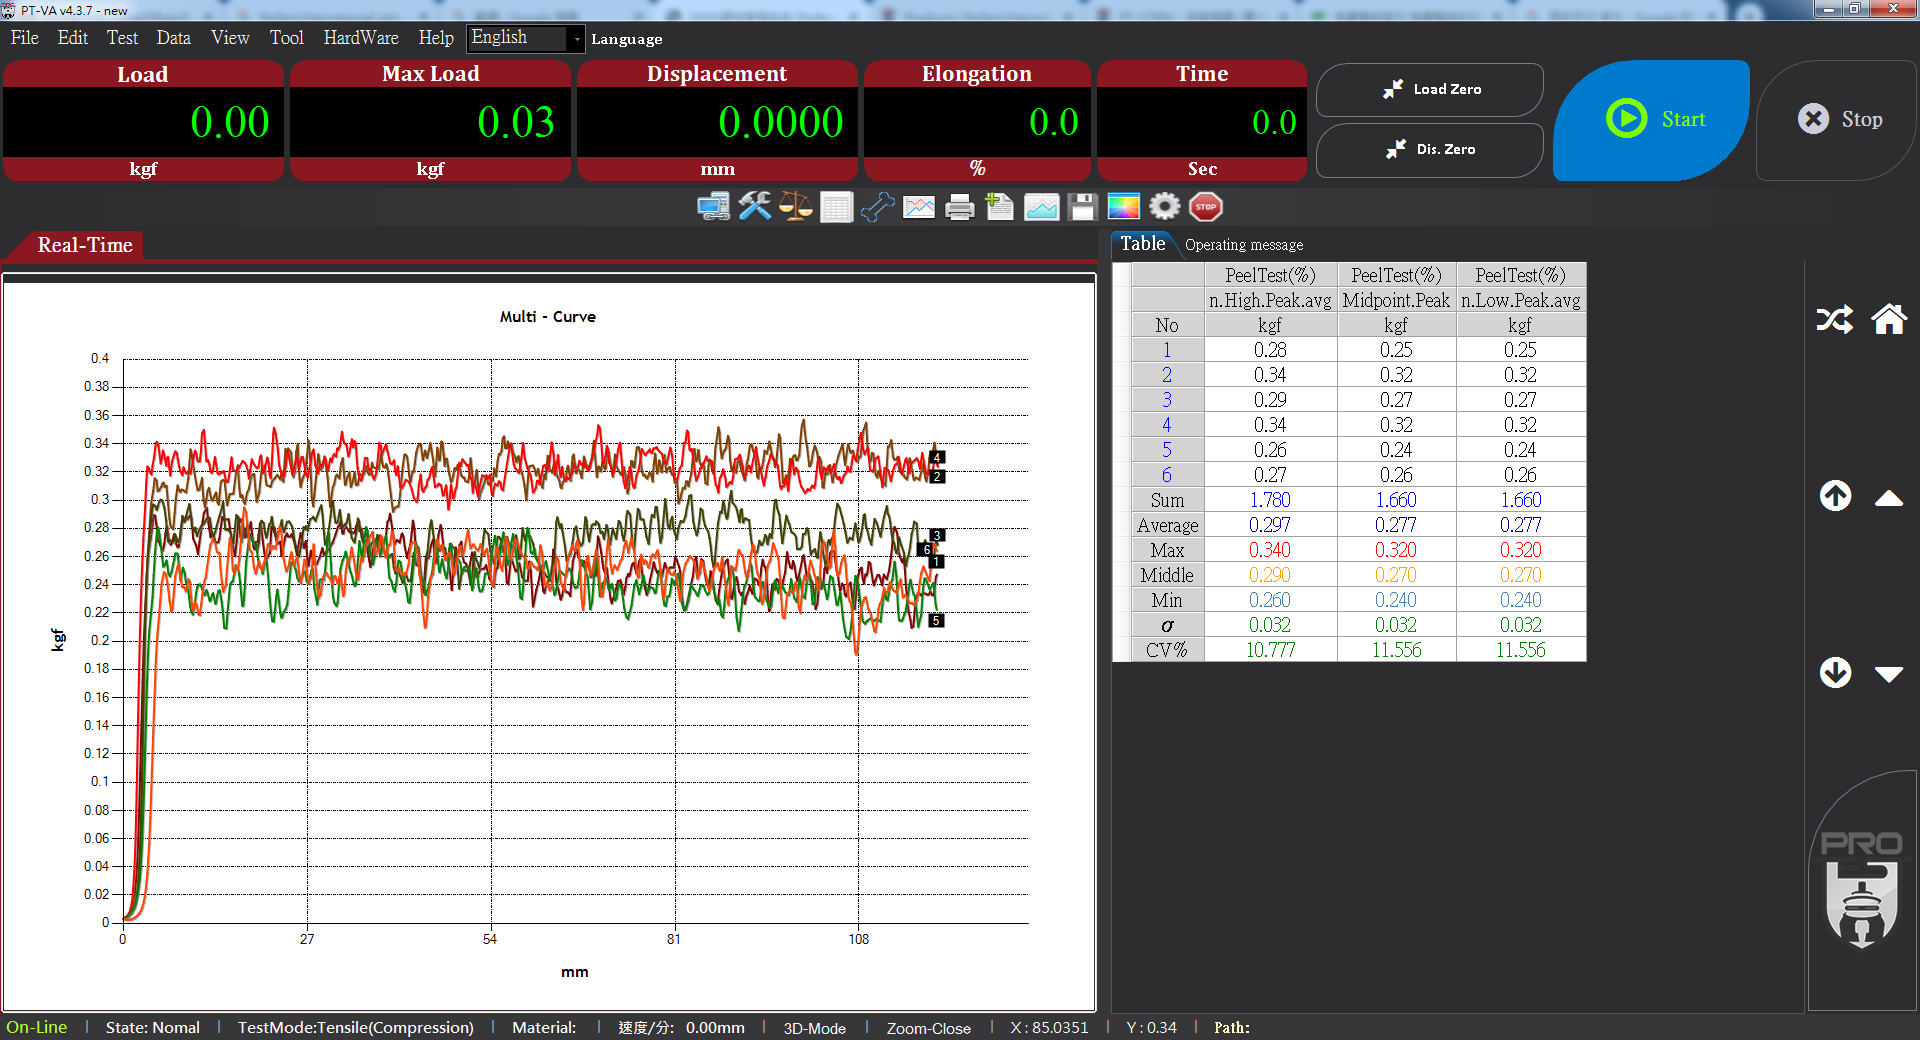Click the floppy disk save icon
Viewport: 1920px width, 1040px height.
point(1082,207)
